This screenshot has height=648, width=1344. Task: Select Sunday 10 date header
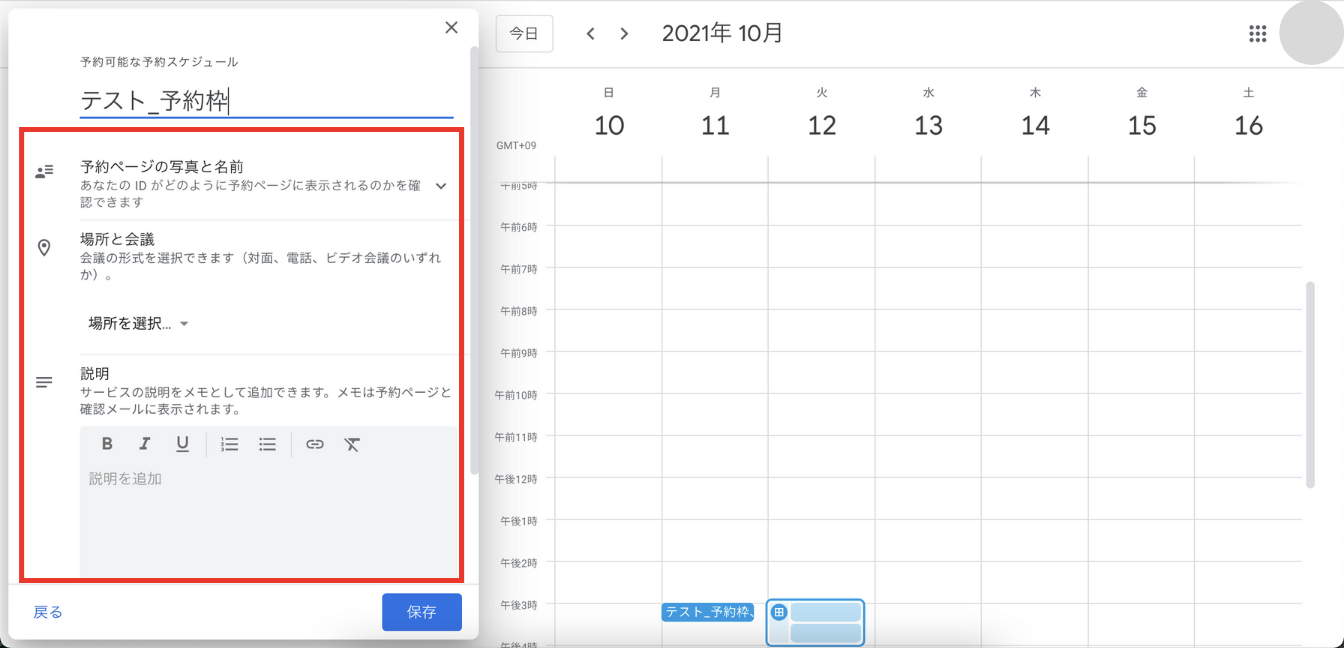tap(609, 125)
